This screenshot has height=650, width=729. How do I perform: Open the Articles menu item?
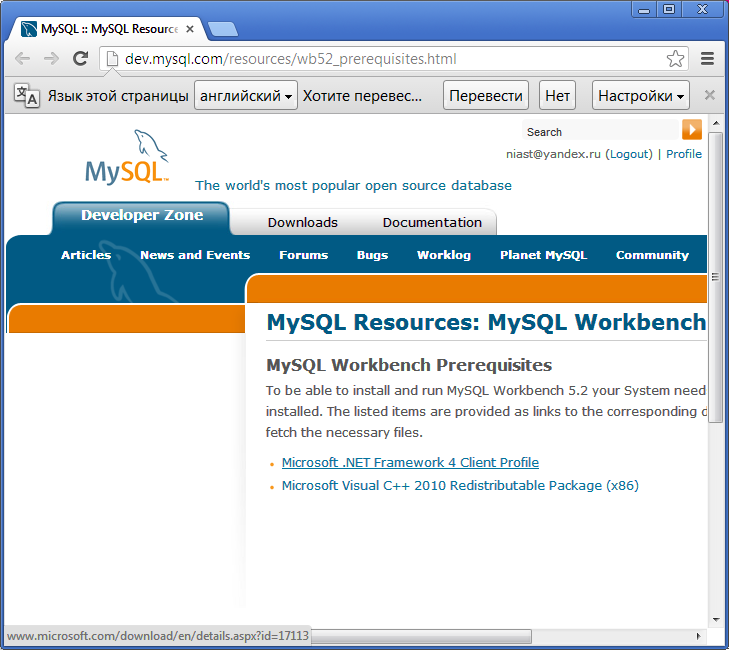(86, 255)
